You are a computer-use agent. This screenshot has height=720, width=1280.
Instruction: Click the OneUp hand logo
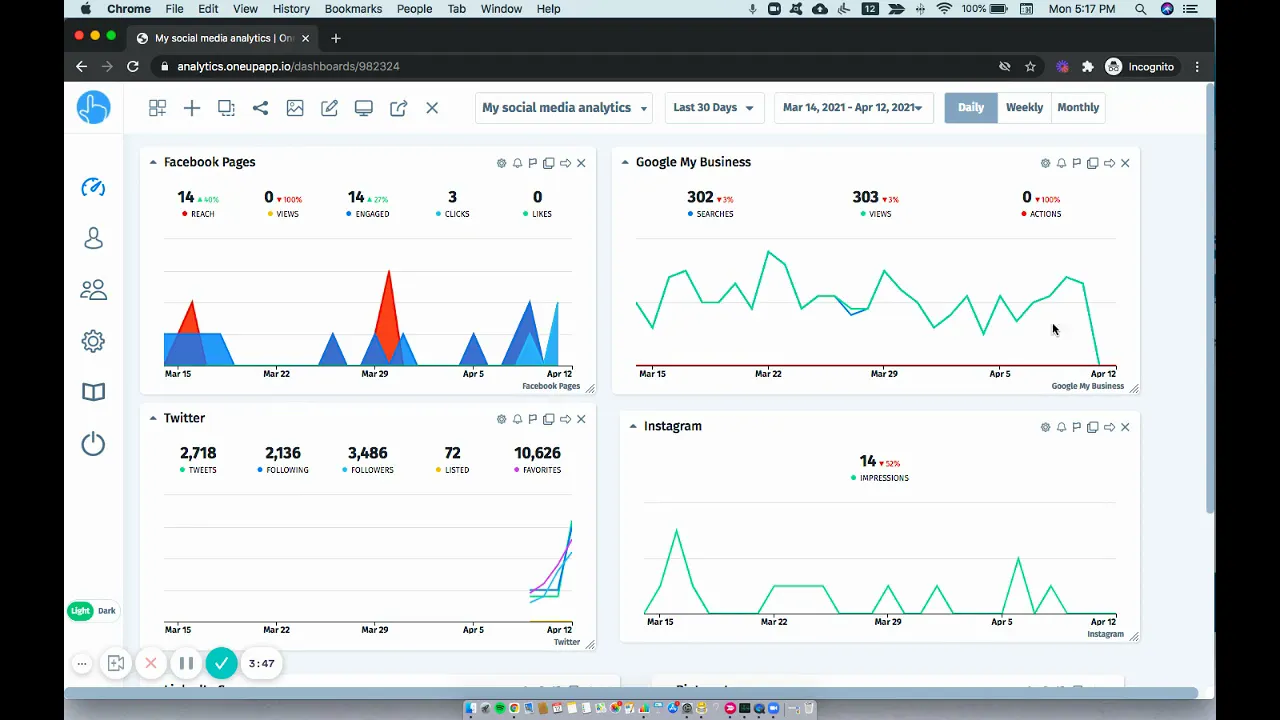[94, 107]
